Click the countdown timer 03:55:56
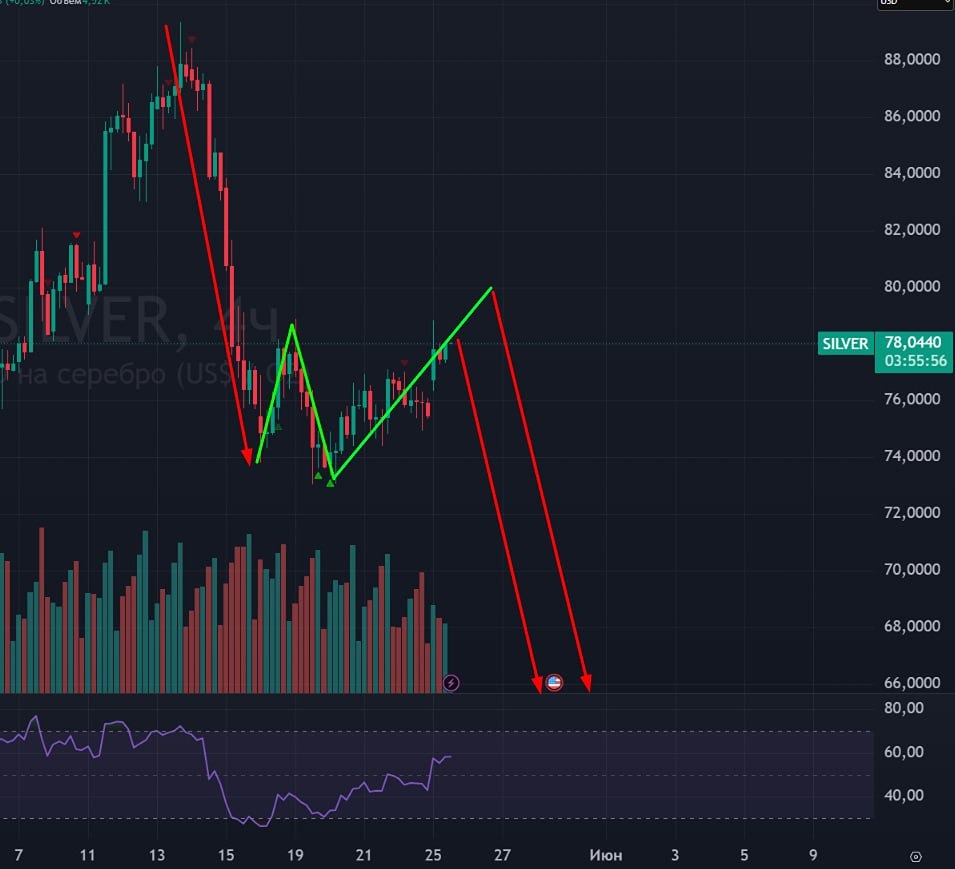The height and width of the screenshot is (869, 955). [x=915, y=361]
